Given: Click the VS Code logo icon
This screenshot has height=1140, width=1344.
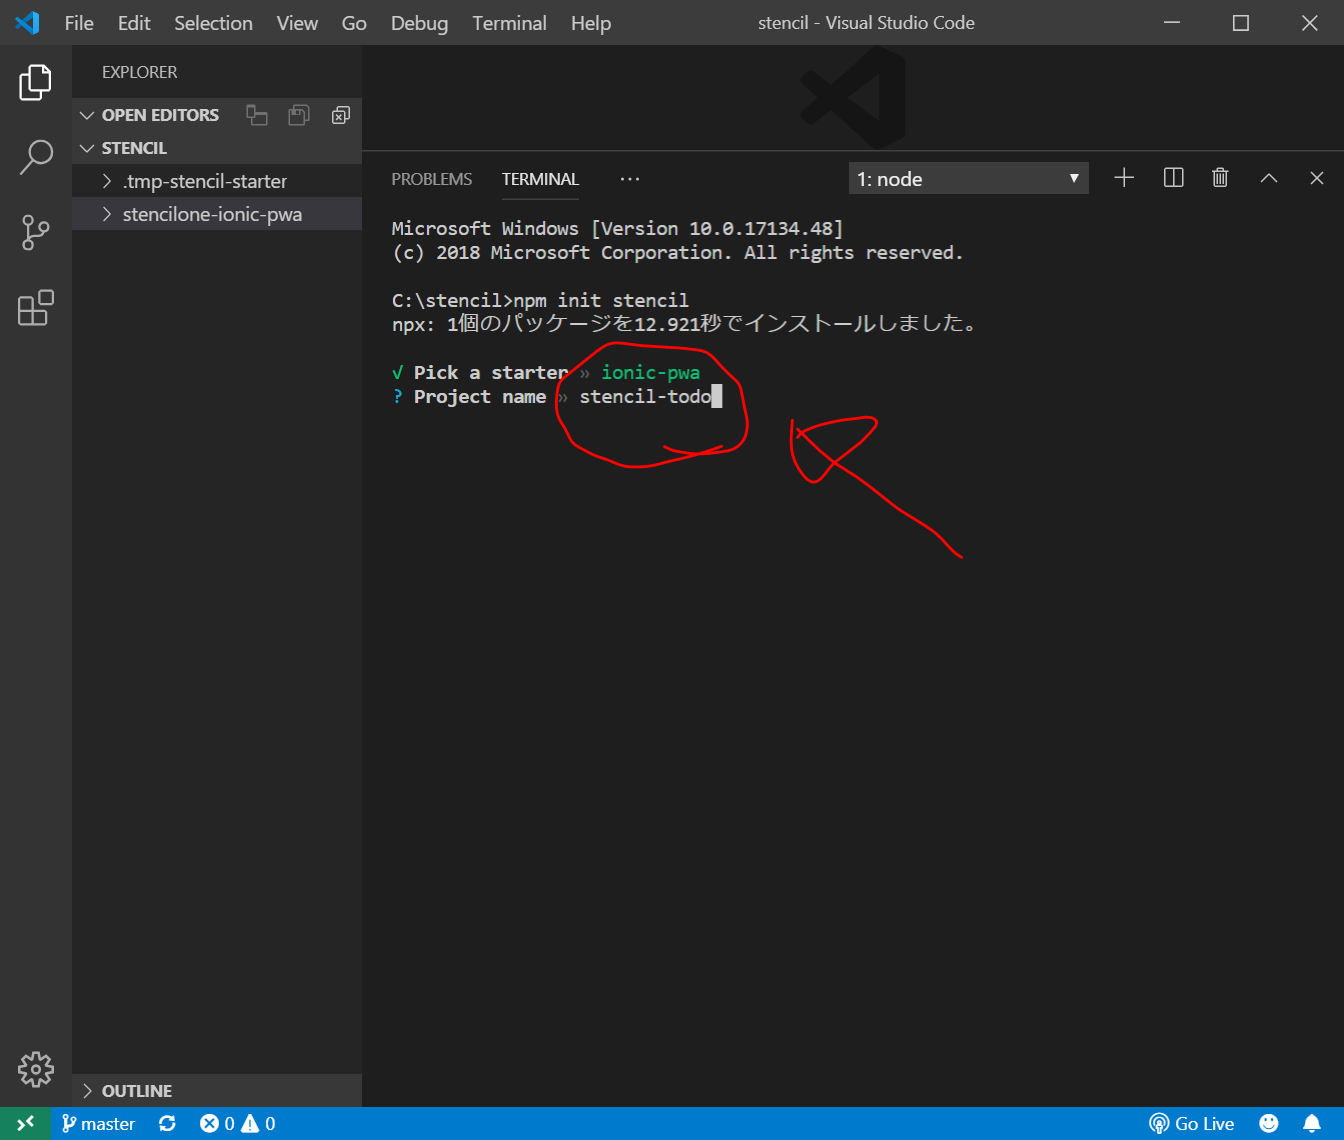Looking at the screenshot, I should (x=27, y=22).
